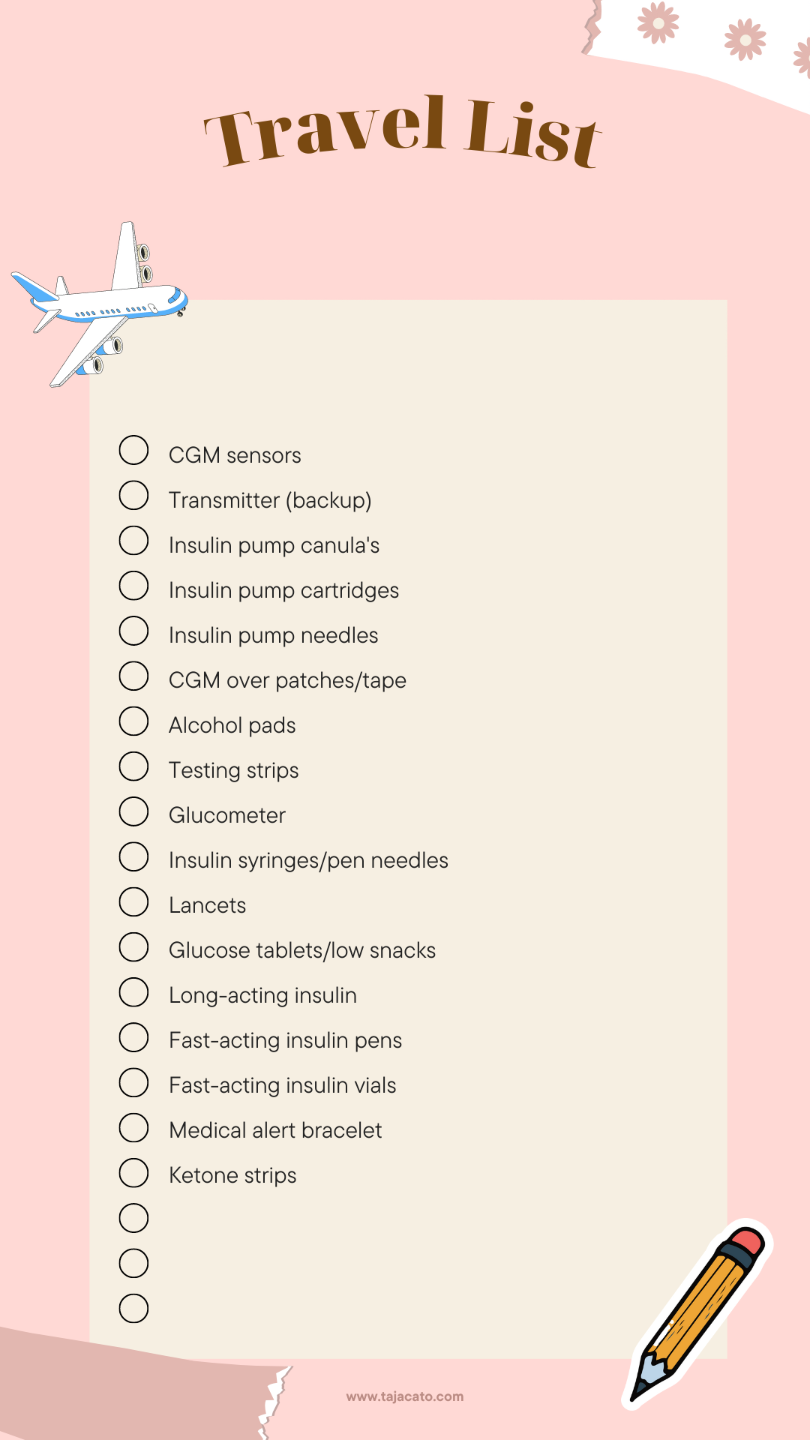Tick the Lancets checkbox
Screen dimensions: 810x1440
click(x=134, y=901)
